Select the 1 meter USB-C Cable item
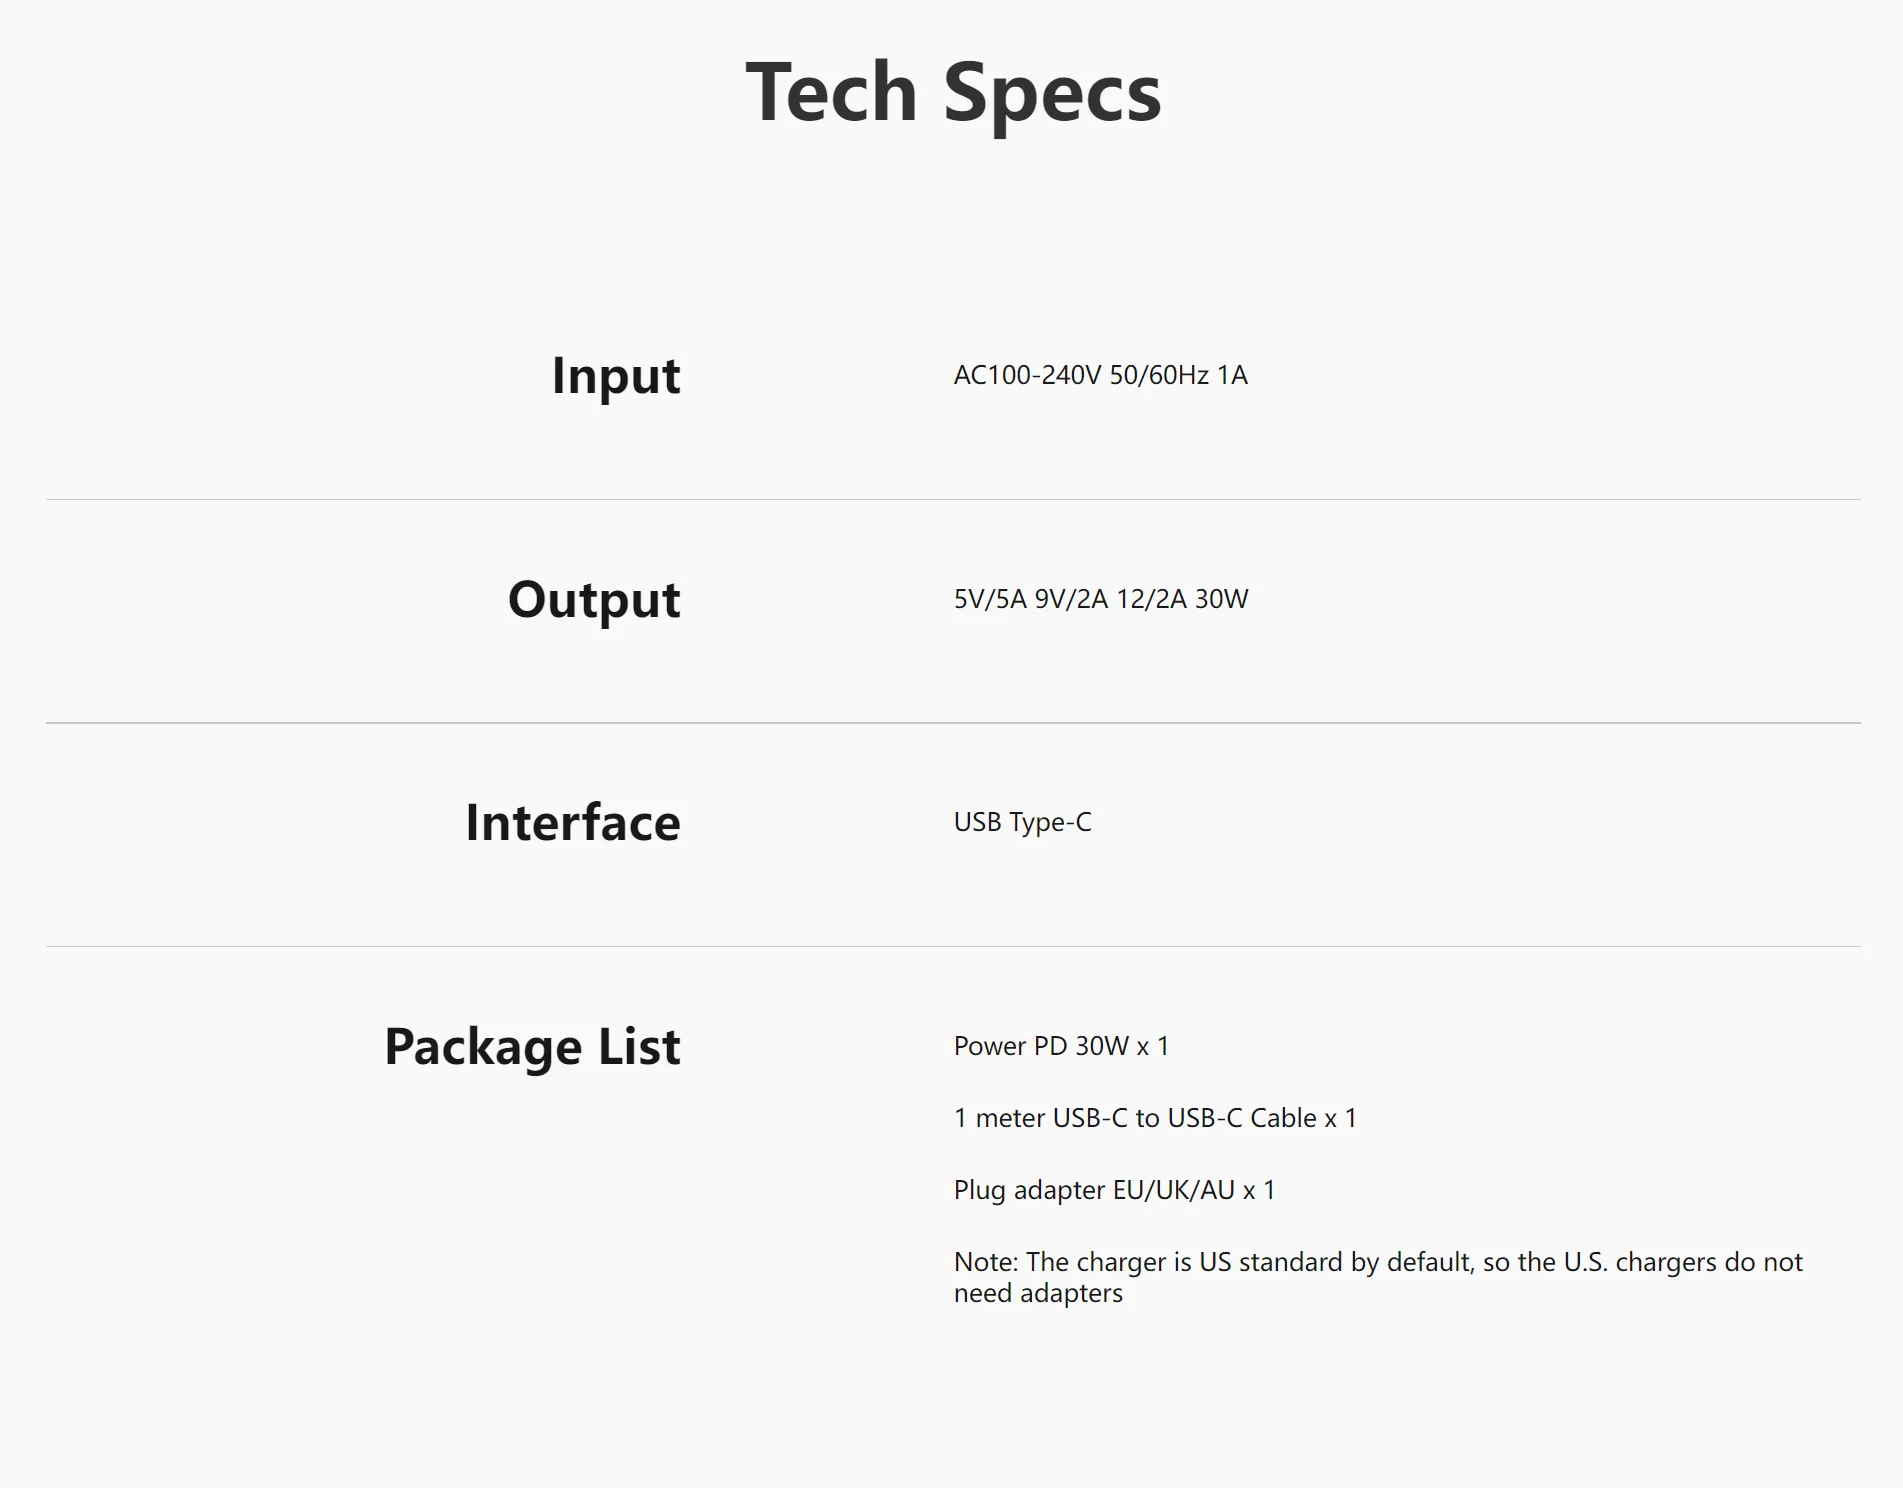1903x1488 pixels. tap(1155, 1119)
